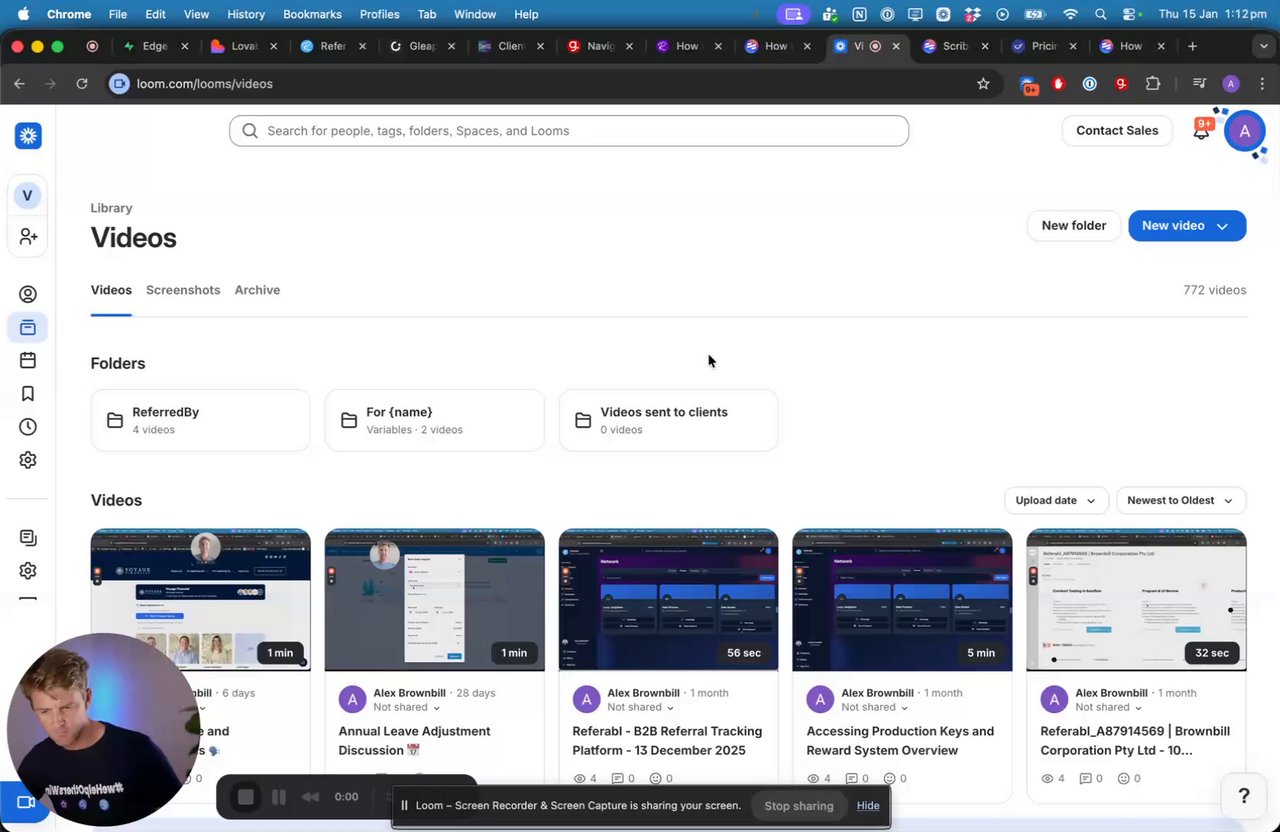This screenshot has width=1280, height=832.
Task: Open Accessing Production Keys and Reward title
Action: point(900,741)
